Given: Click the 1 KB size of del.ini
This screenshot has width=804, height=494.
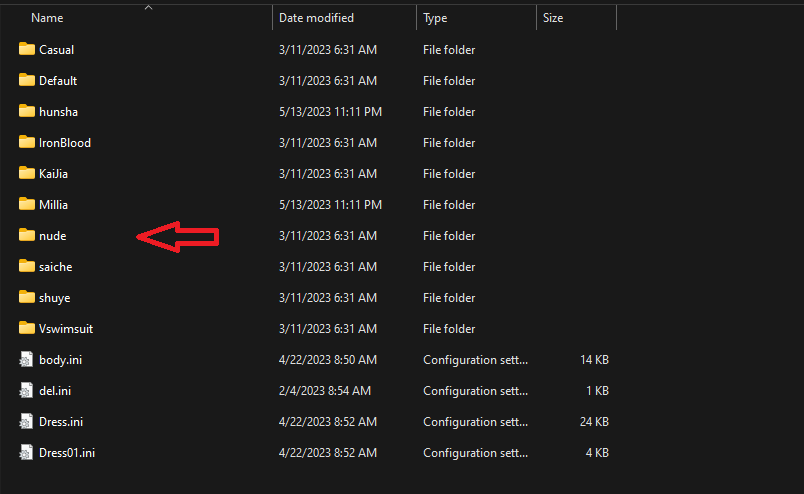Looking at the screenshot, I should [597, 391].
